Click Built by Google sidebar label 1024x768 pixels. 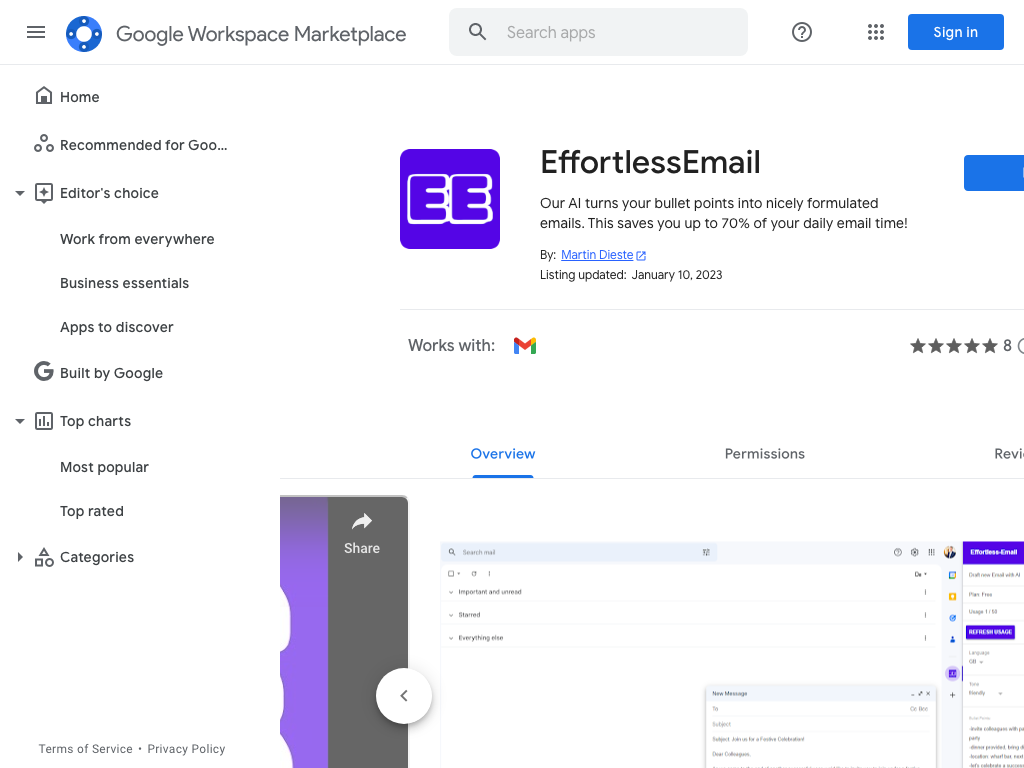point(111,373)
